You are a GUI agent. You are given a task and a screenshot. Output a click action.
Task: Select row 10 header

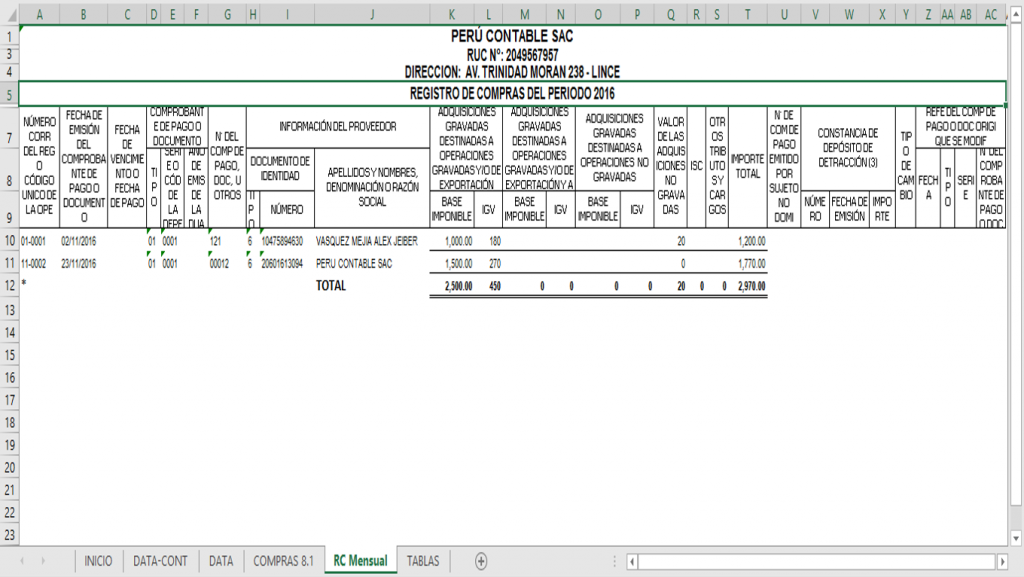click(x=10, y=241)
